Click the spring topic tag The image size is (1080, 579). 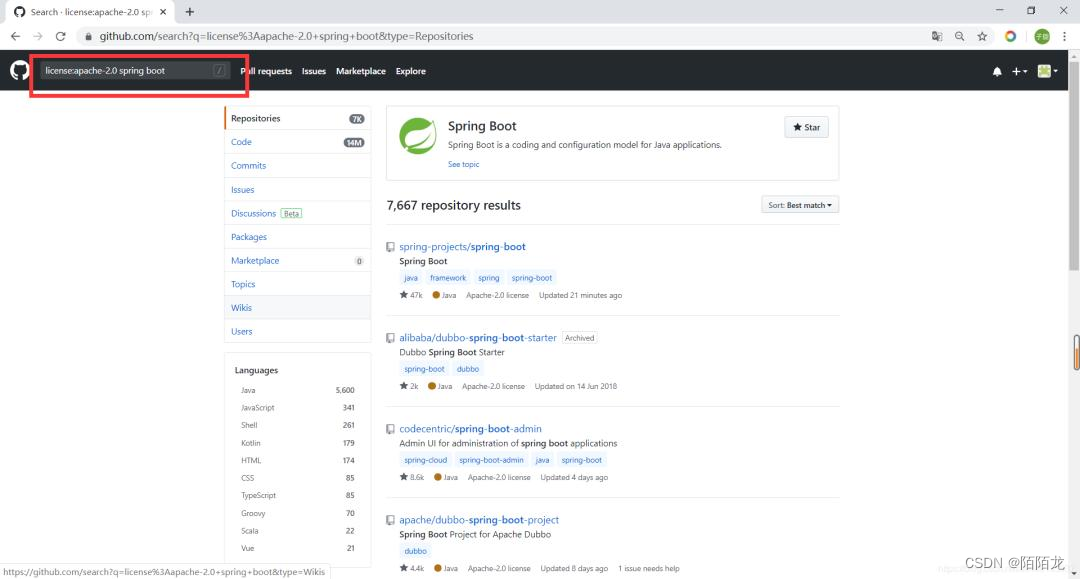click(488, 278)
